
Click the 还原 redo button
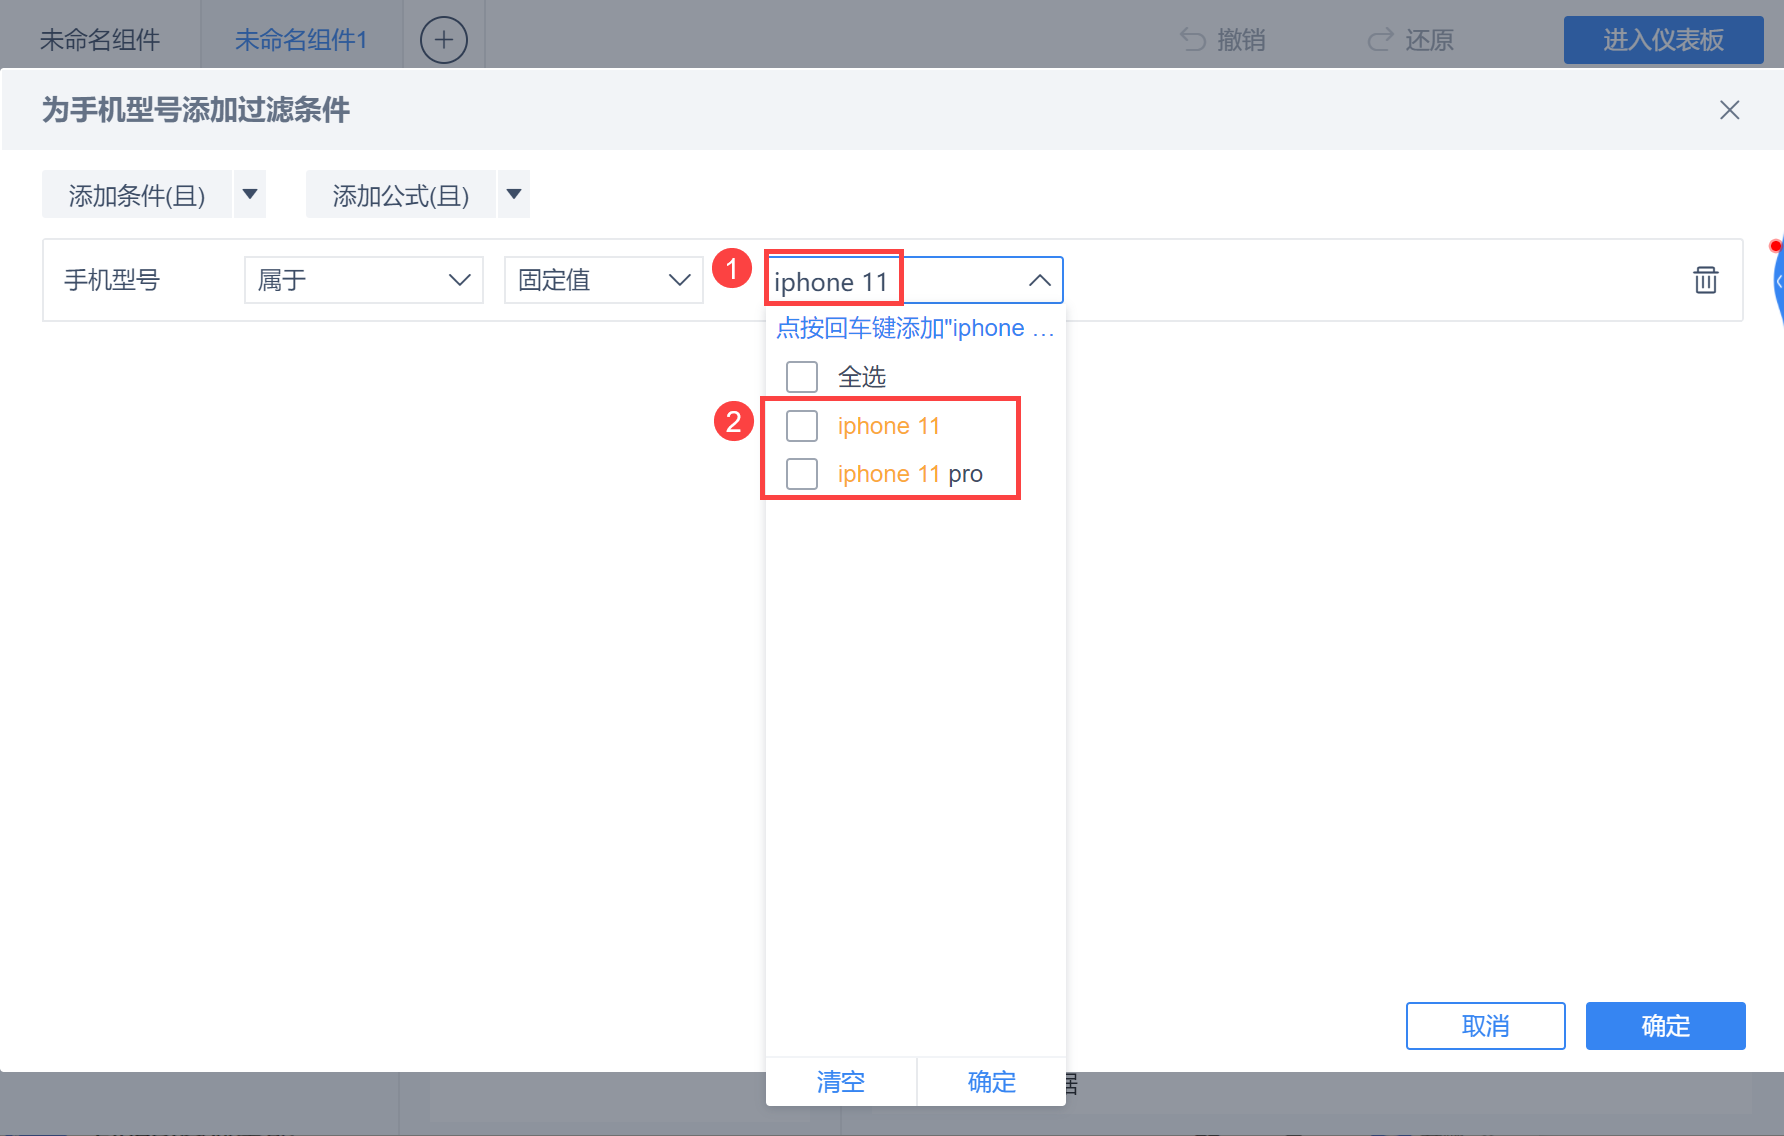[1410, 40]
